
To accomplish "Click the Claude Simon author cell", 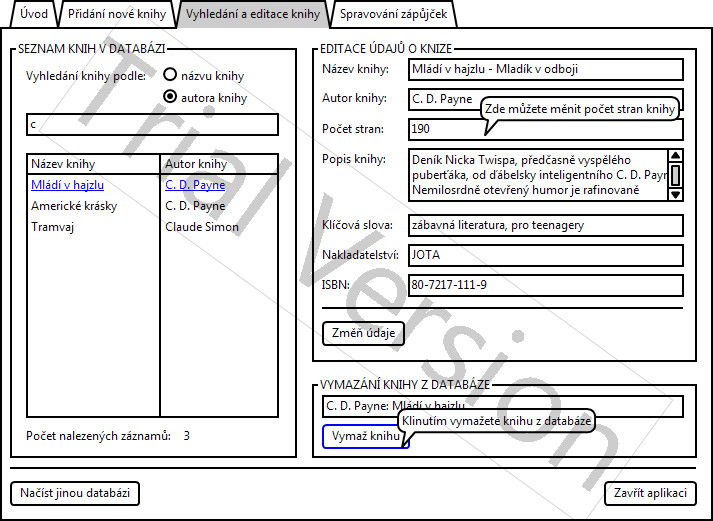I will 202,227.
